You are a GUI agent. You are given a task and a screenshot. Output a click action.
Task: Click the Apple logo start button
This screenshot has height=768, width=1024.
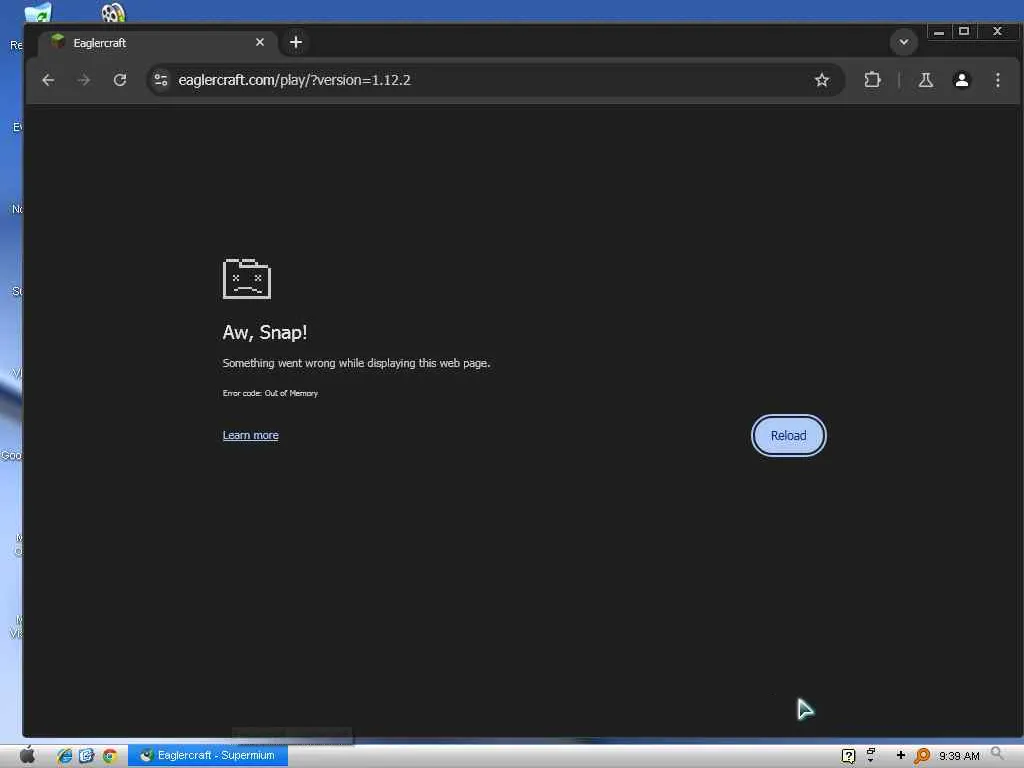[27, 755]
